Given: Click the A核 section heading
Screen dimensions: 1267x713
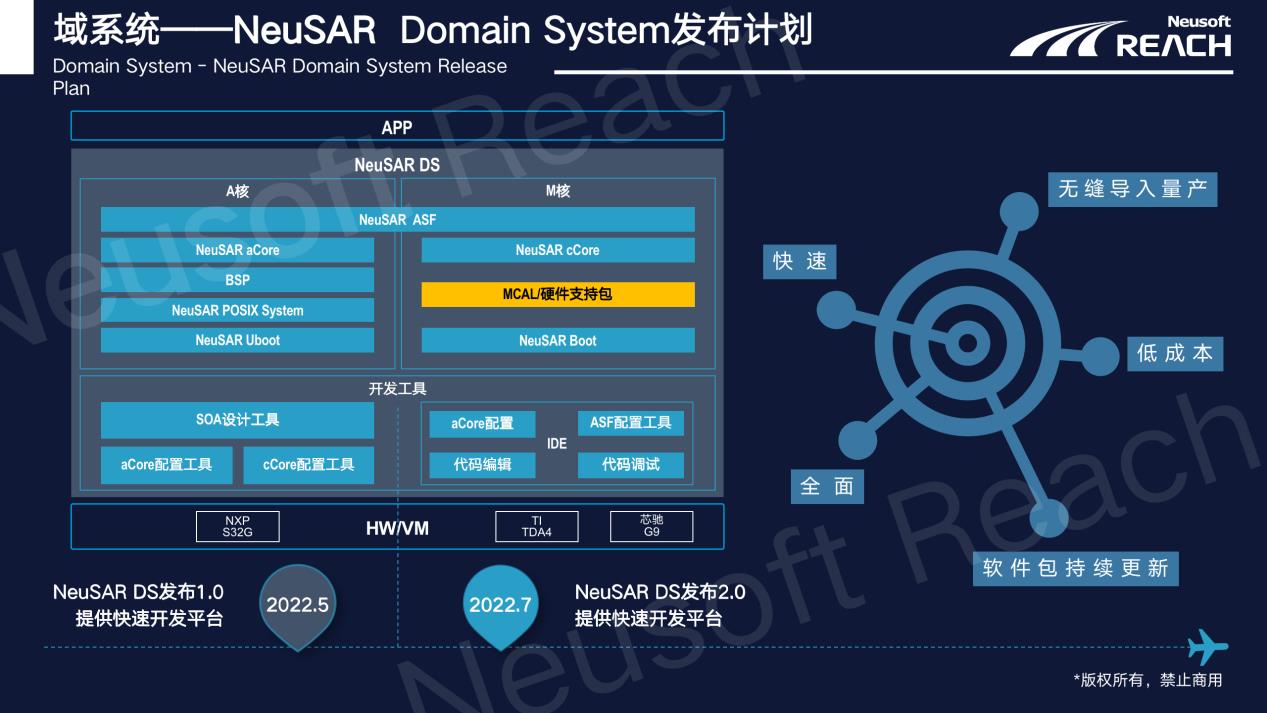Looking at the screenshot, I should click(237, 191).
